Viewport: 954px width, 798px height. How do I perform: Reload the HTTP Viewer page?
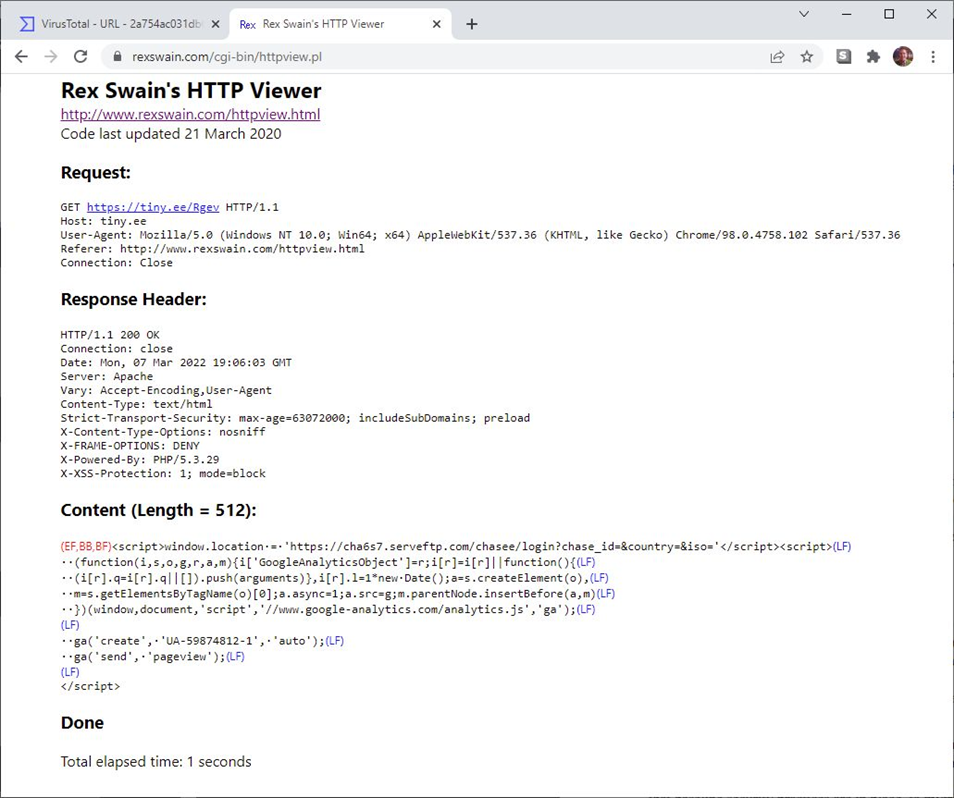tap(81, 57)
